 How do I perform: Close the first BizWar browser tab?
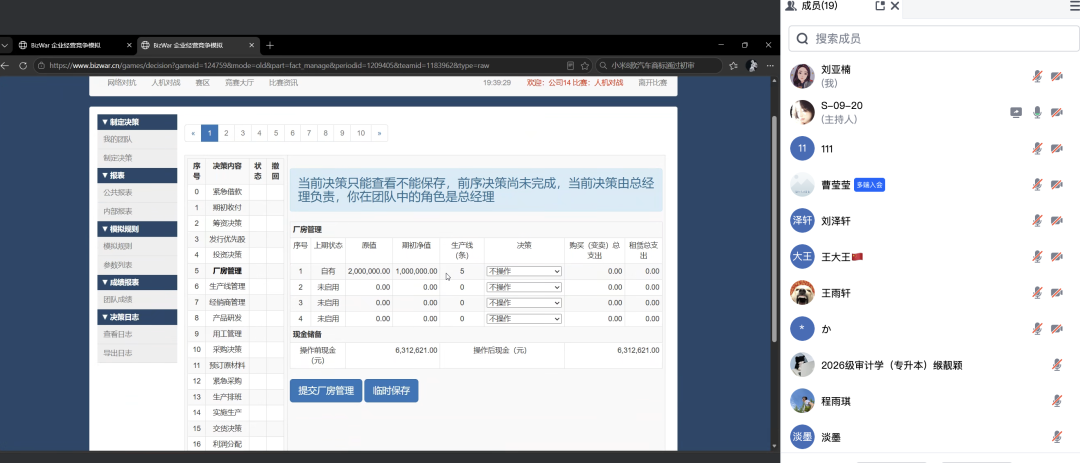[x=129, y=45]
